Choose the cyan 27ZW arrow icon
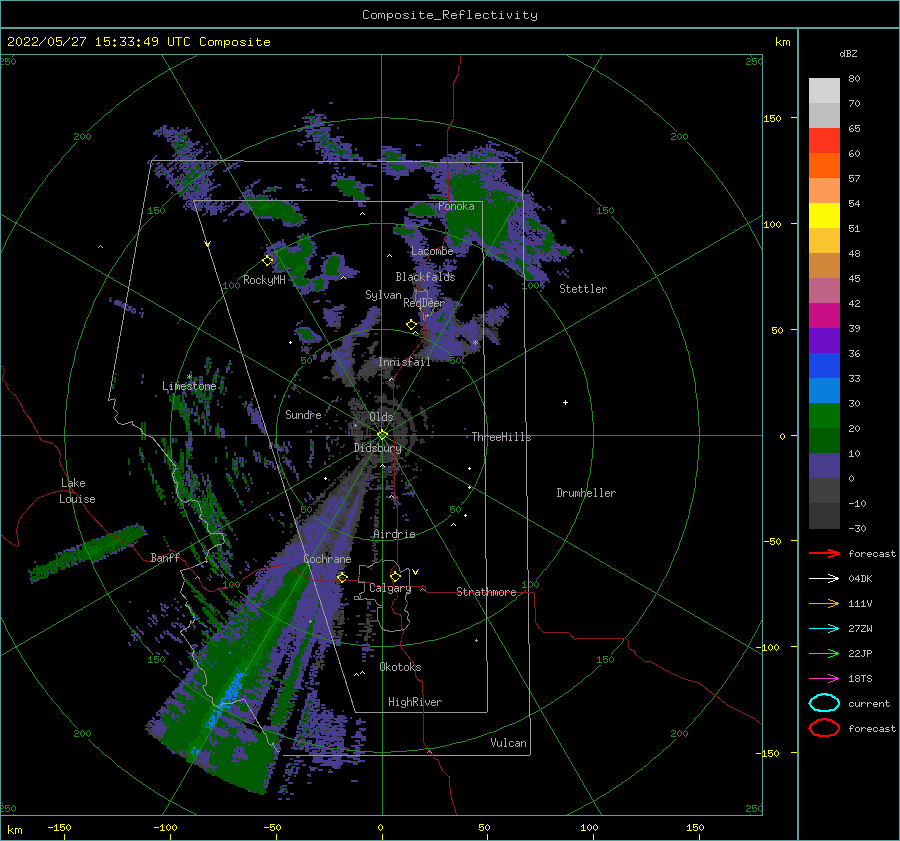Screen dimensions: 900x841 coord(824,629)
